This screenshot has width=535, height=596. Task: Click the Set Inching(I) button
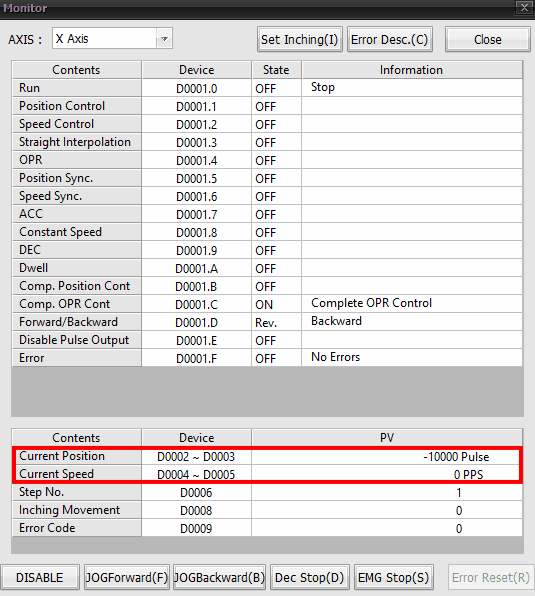[x=299, y=39]
